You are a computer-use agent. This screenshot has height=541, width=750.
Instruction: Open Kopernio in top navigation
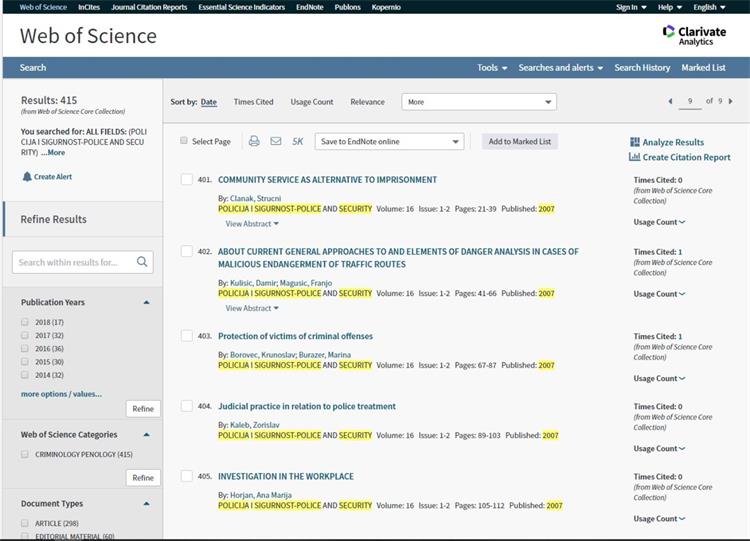tap(386, 7)
